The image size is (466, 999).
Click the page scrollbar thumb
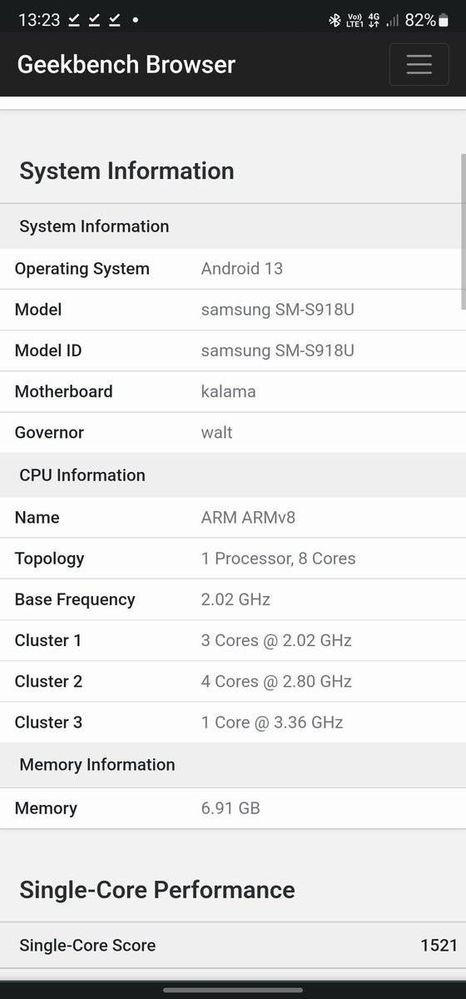(463, 231)
